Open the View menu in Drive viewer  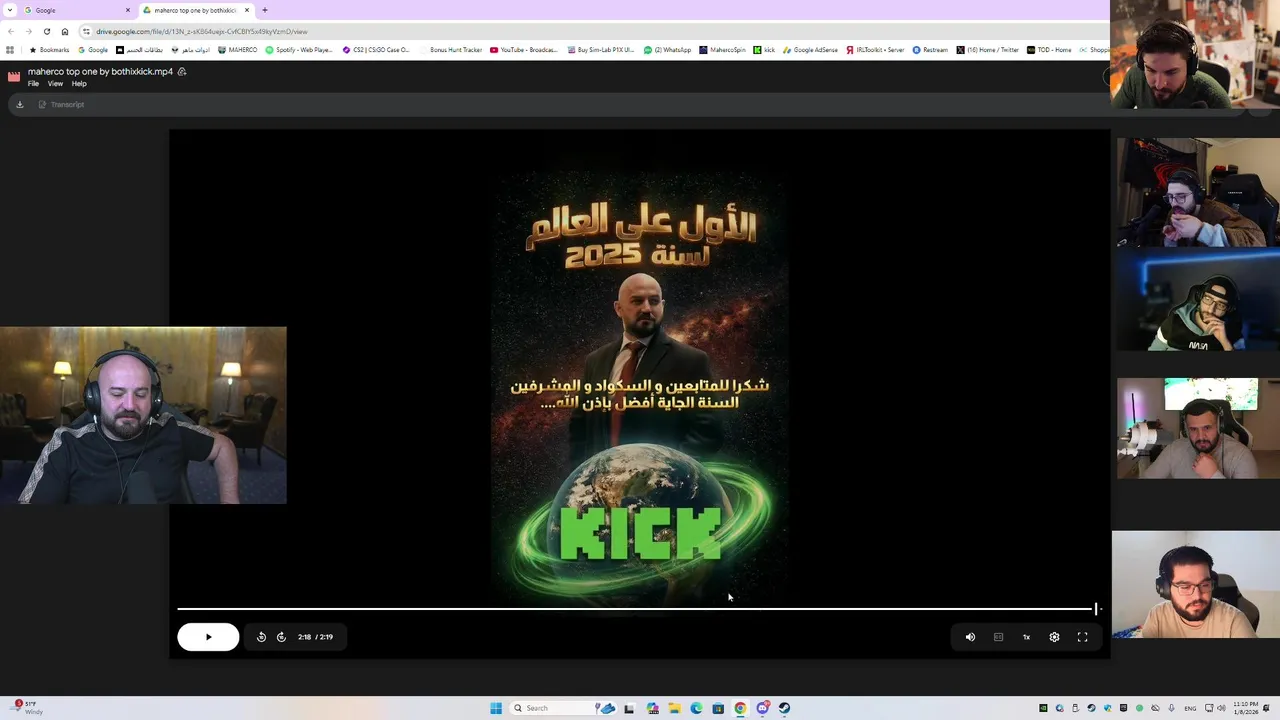pyautogui.click(x=55, y=84)
